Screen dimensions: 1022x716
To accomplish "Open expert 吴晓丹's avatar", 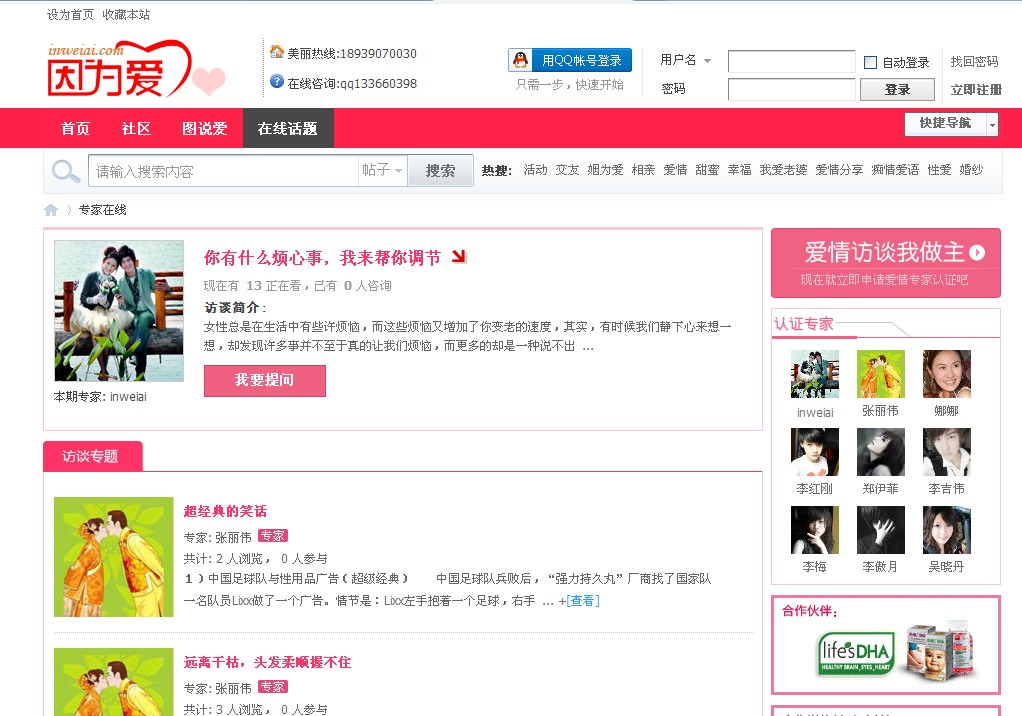I will click(947, 530).
